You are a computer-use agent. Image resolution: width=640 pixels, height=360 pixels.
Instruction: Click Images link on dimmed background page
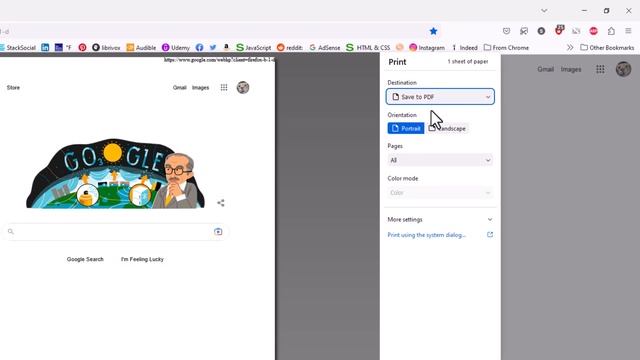point(571,69)
